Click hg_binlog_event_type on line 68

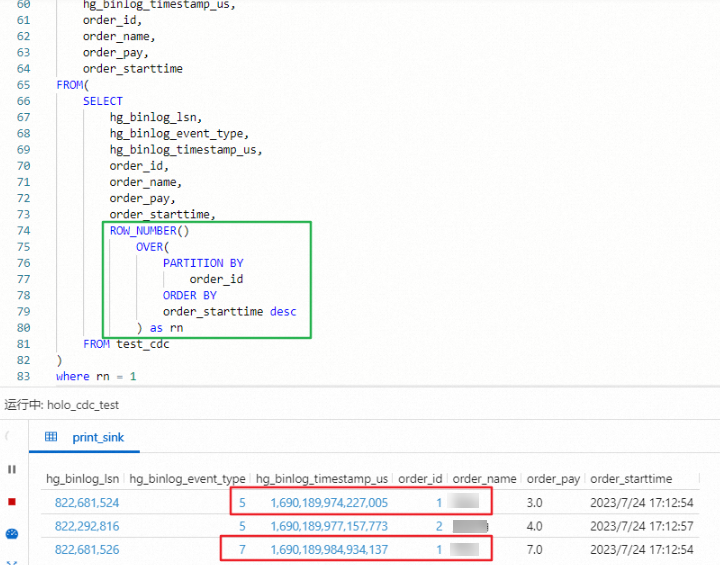179,134
